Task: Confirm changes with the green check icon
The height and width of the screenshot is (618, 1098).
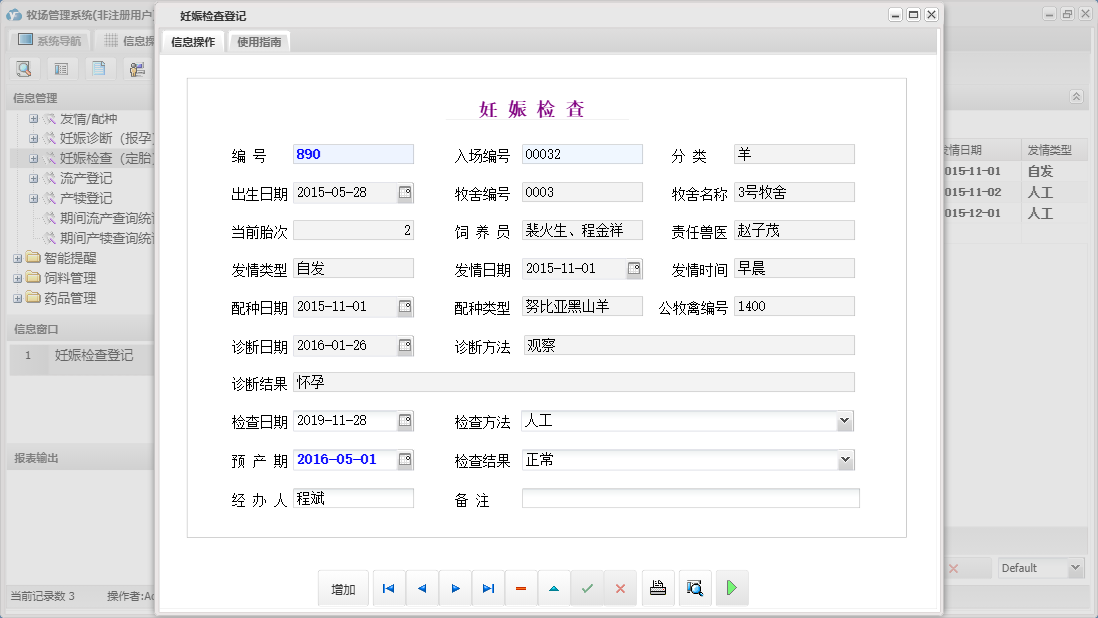Action: tap(588, 588)
